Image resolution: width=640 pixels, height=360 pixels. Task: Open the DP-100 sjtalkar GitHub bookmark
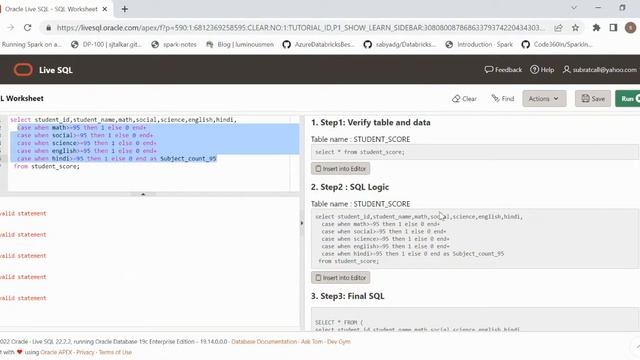pyautogui.click(x=107, y=44)
